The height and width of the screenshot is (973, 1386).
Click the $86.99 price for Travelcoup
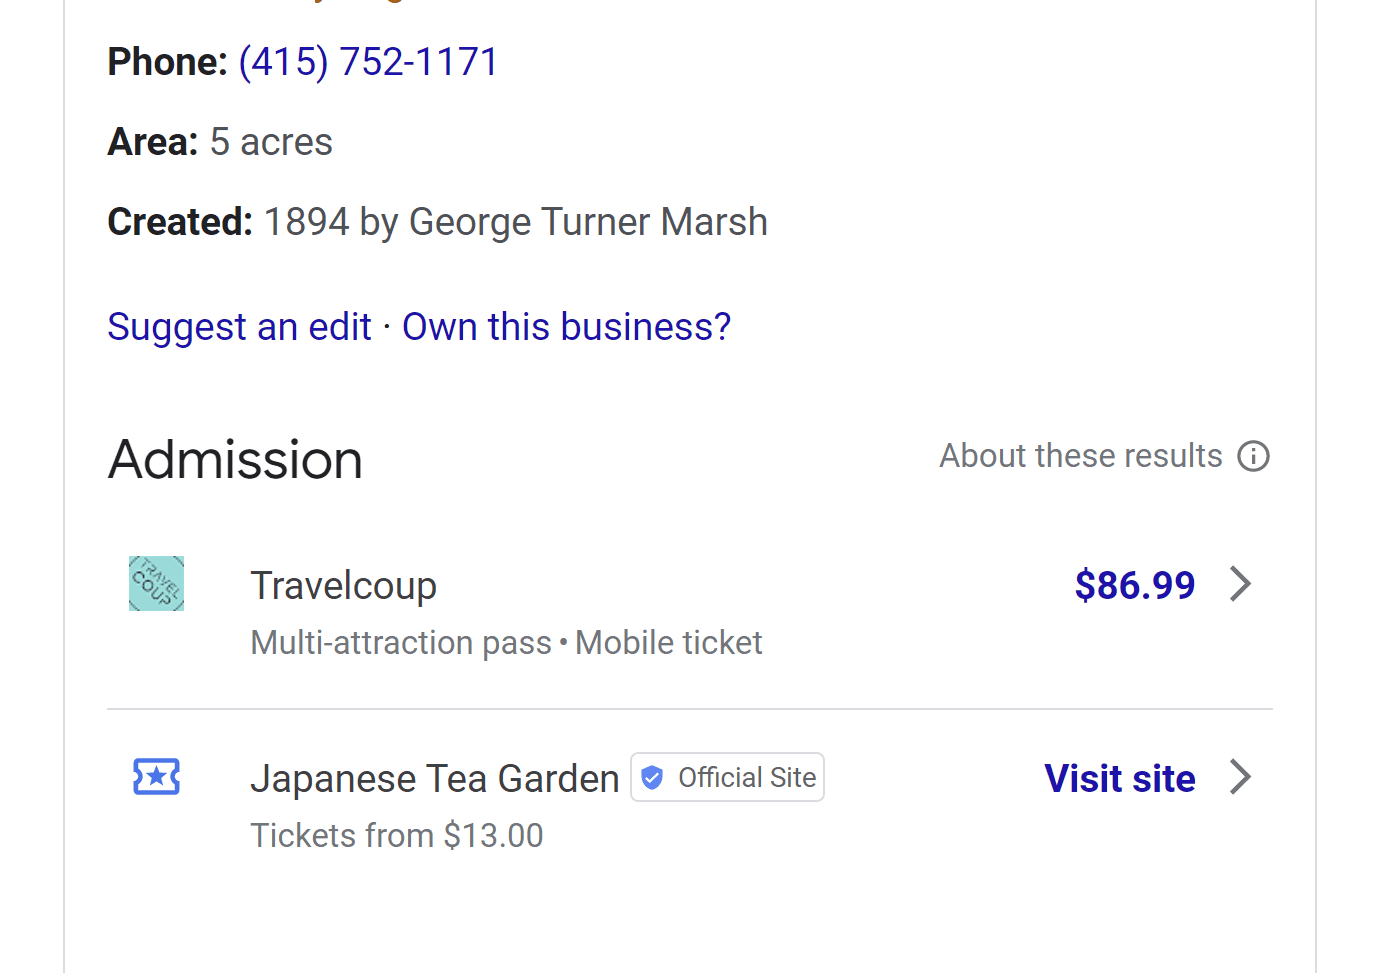1134,585
